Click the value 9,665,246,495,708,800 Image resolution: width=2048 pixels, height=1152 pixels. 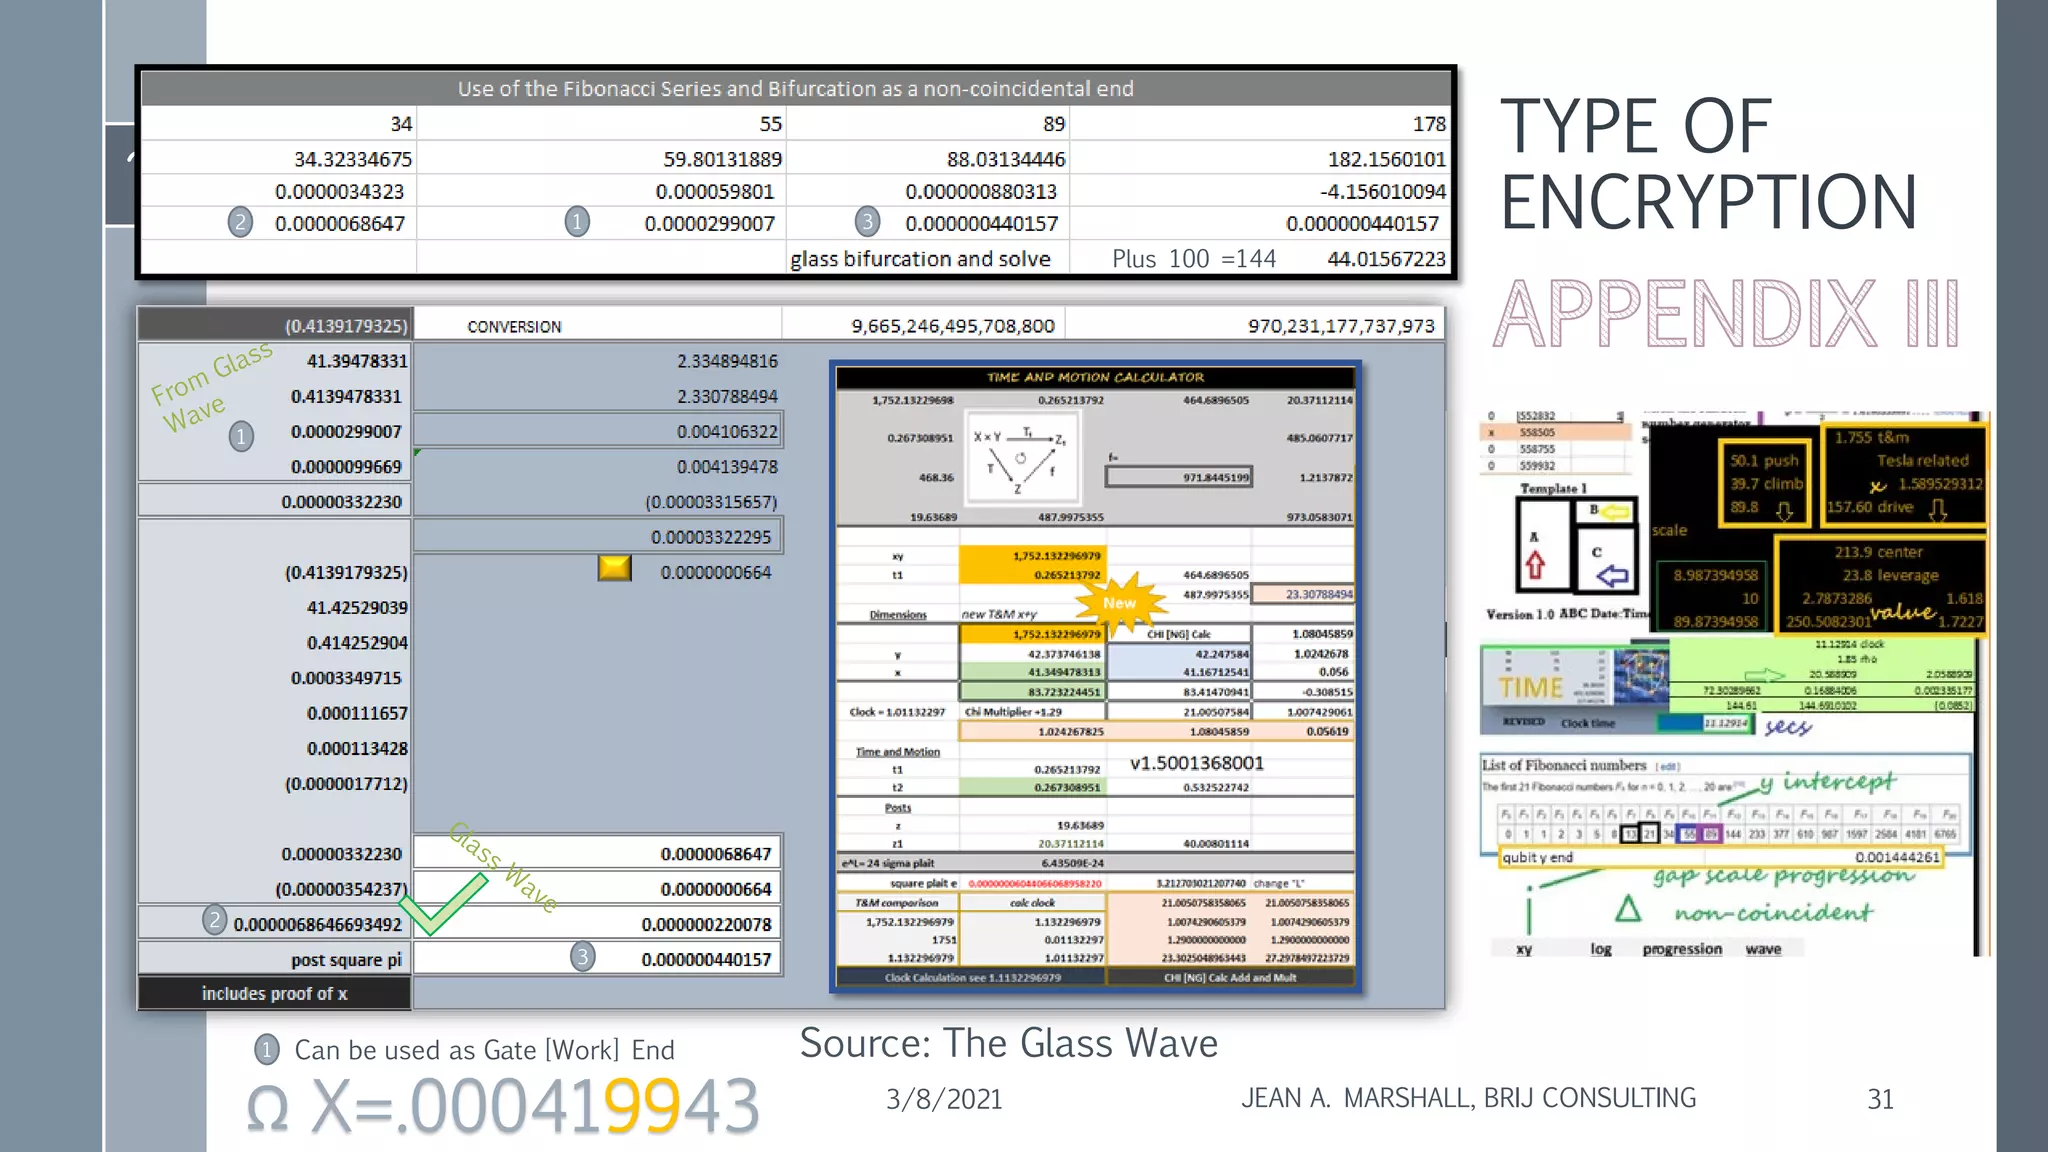[953, 326]
